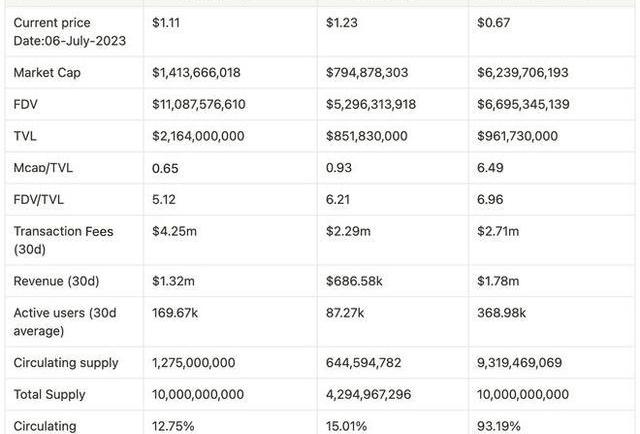Click the Market Cap row label

[48, 72]
